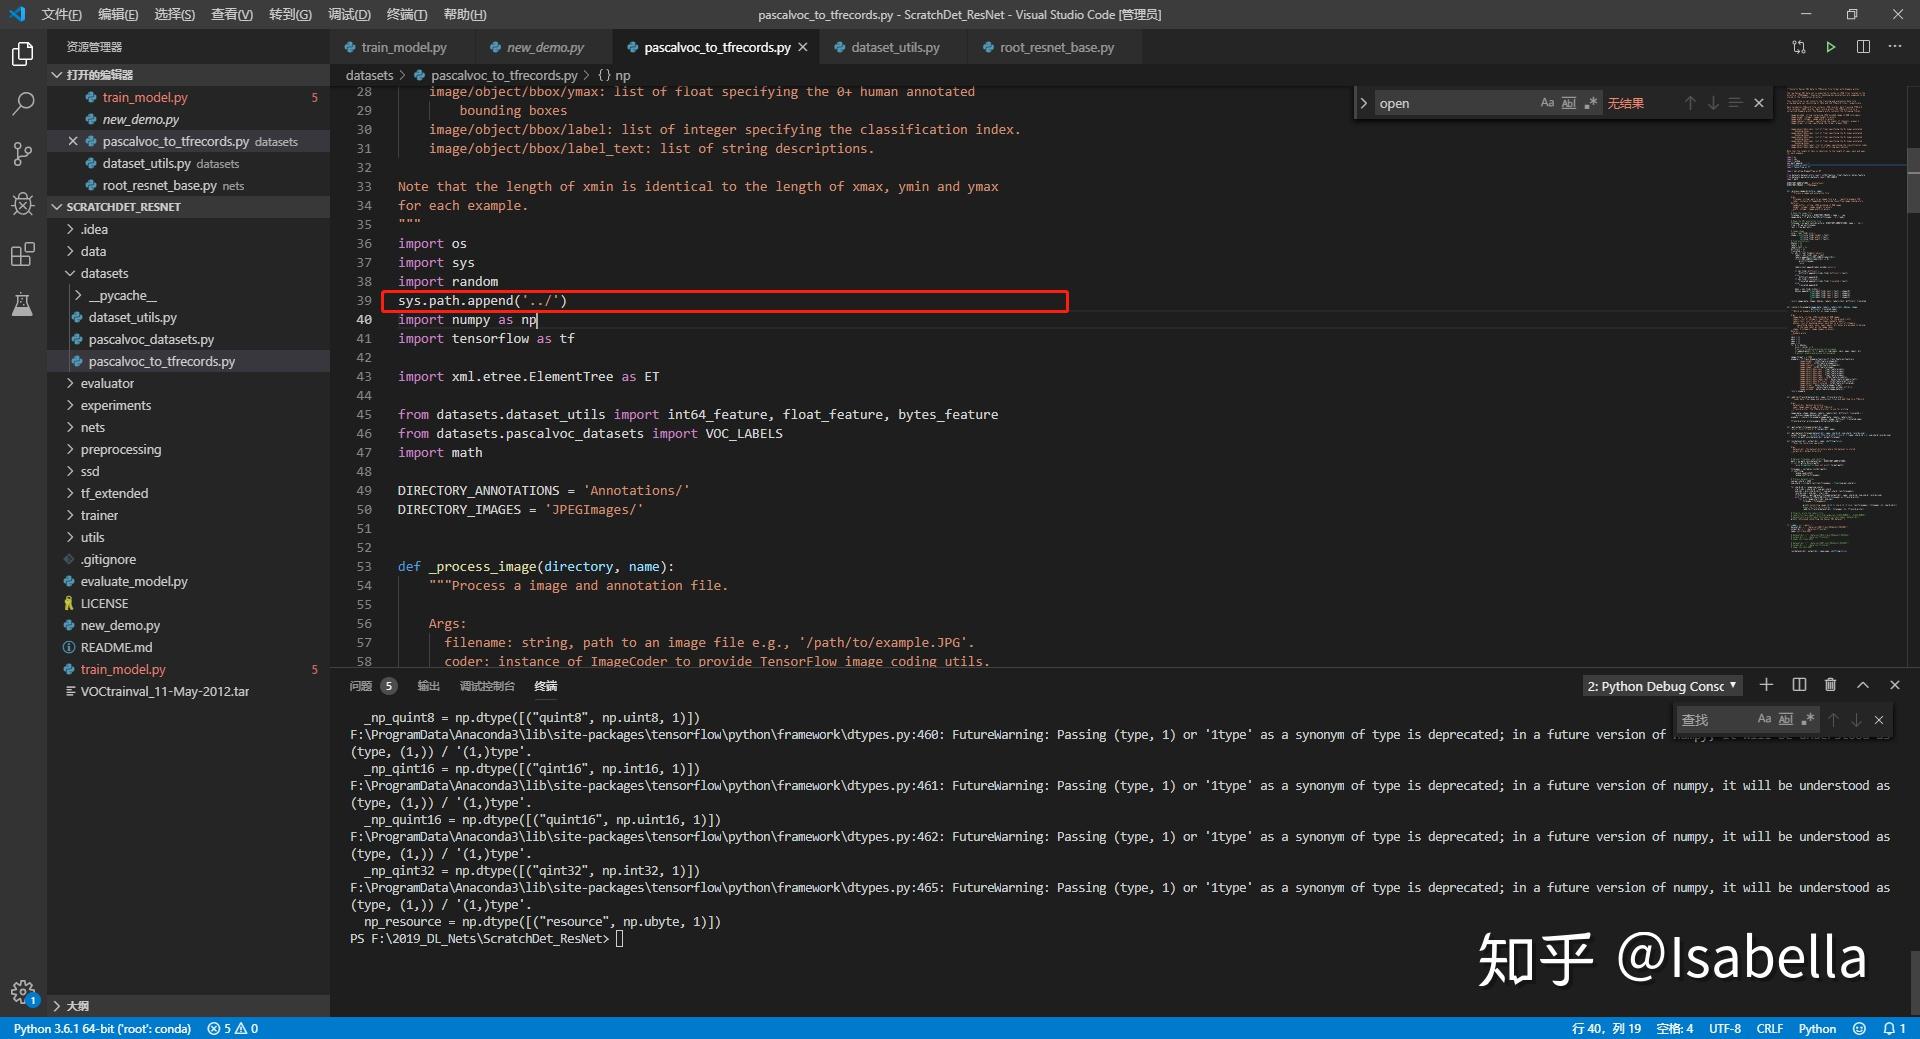Collapse the datasets folder
The width and height of the screenshot is (1920, 1039).
click(104, 273)
